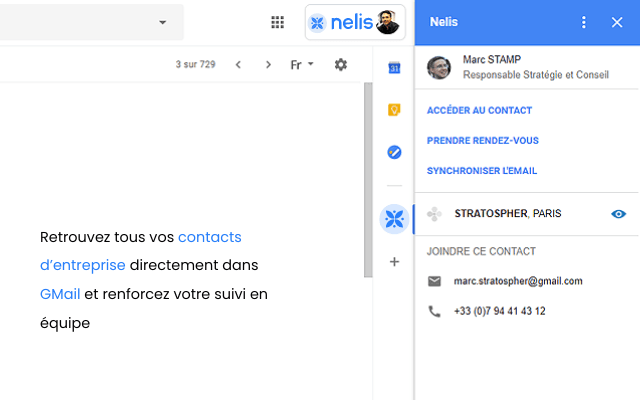This screenshot has height=400, width=640.
Task: Go to the older email arrow
Action: point(268,64)
